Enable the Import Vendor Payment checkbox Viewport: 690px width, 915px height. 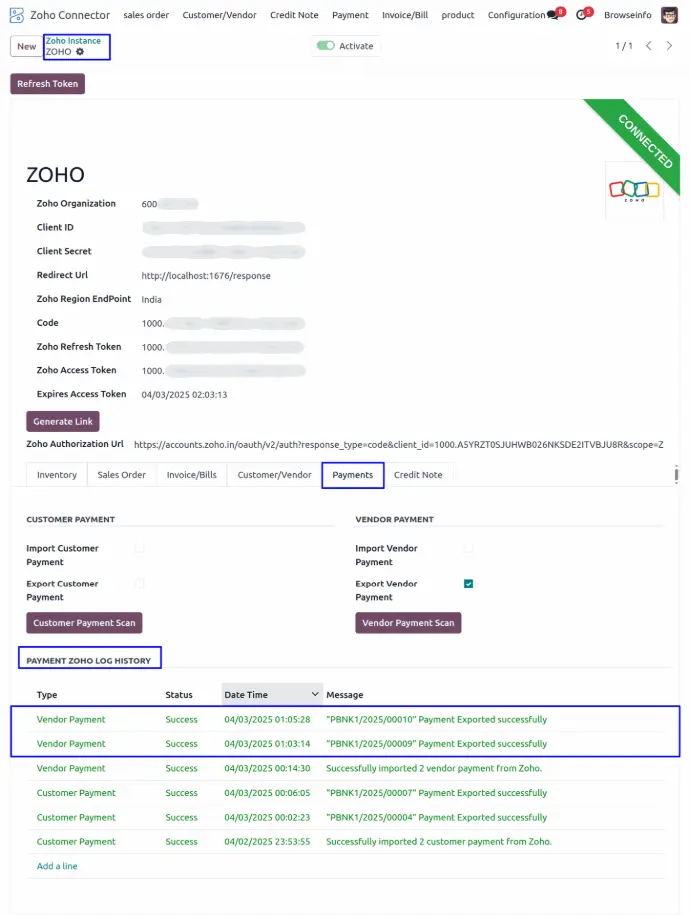pos(468,549)
